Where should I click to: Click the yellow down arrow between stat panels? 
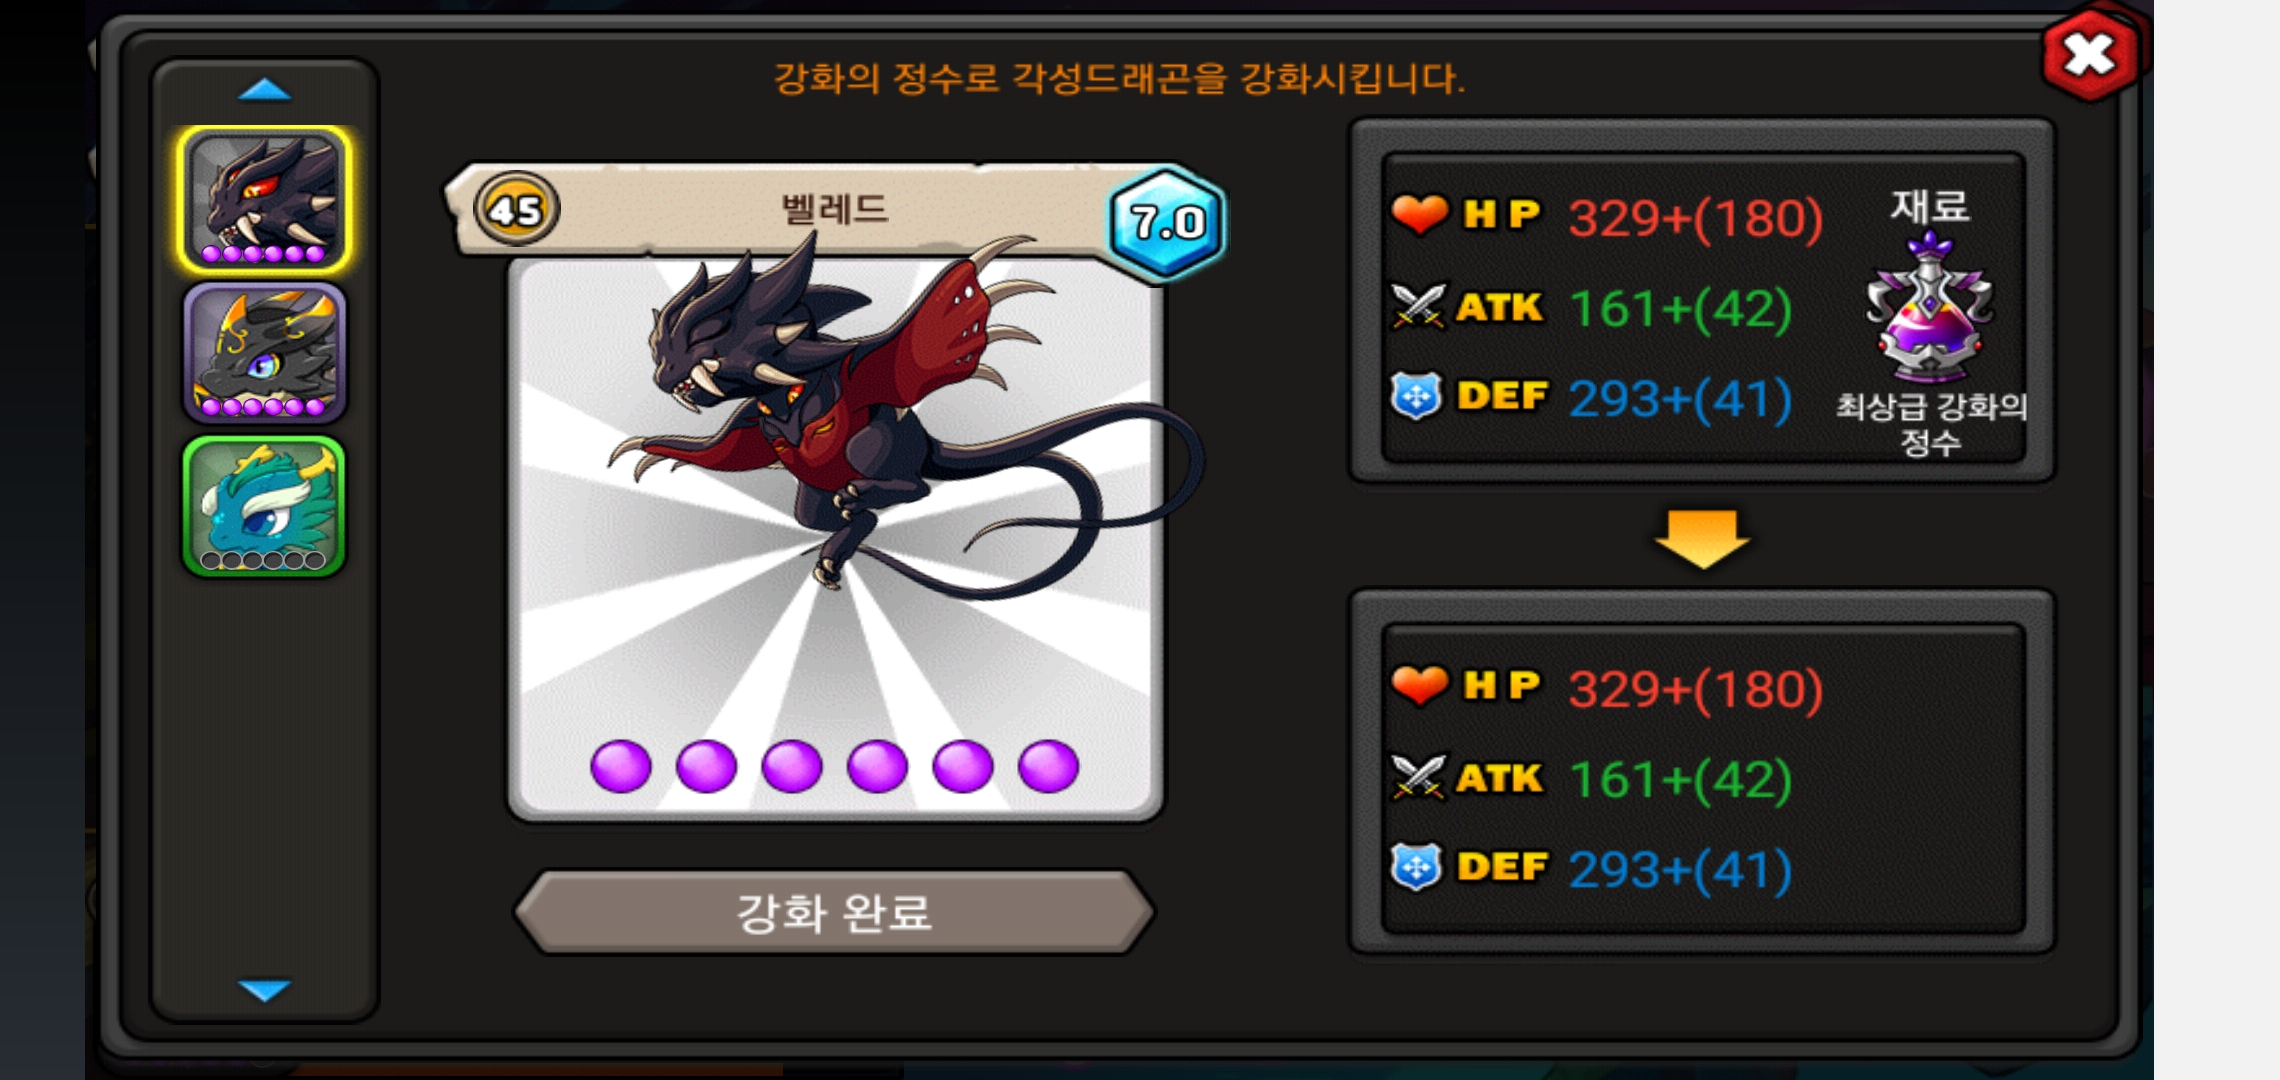[x=1702, y=538]
